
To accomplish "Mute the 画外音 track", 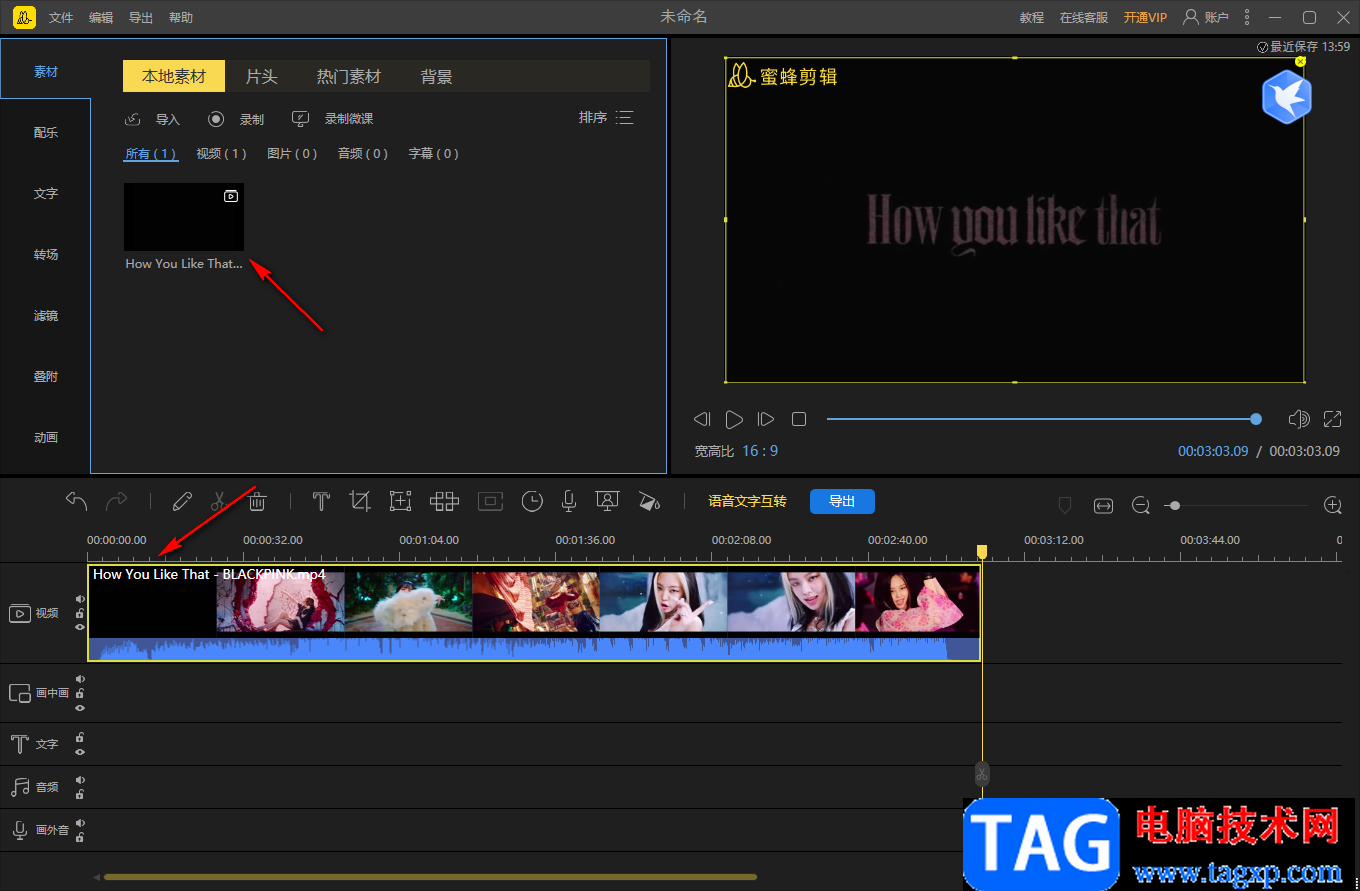I will 80,823.
